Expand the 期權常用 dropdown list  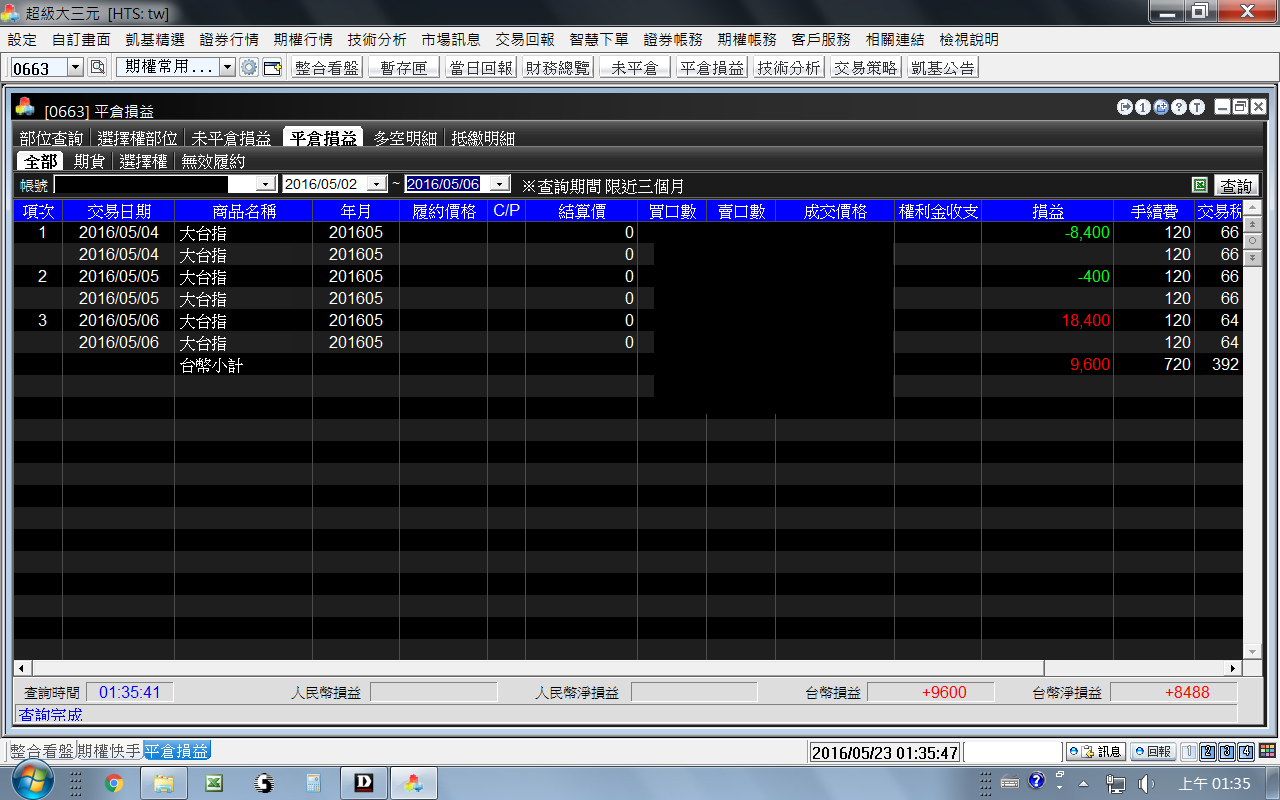pos(226,68)
